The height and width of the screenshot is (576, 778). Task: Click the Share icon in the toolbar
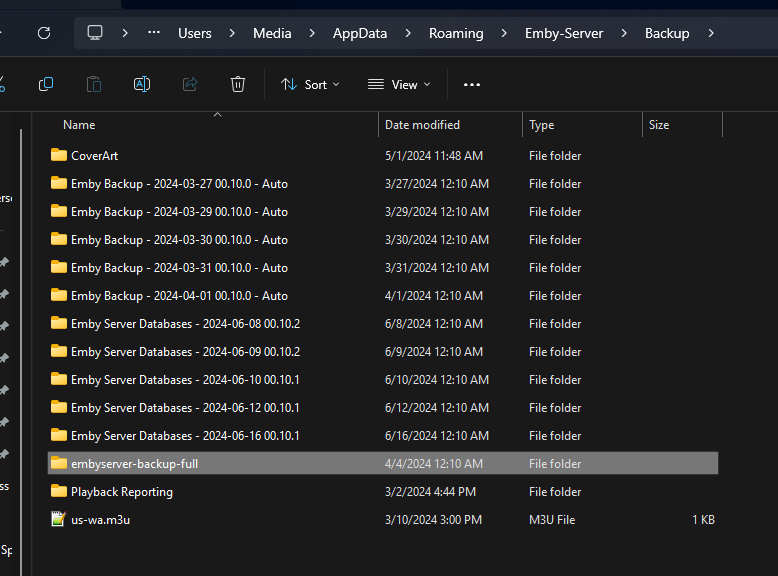[x=190, y=85]
